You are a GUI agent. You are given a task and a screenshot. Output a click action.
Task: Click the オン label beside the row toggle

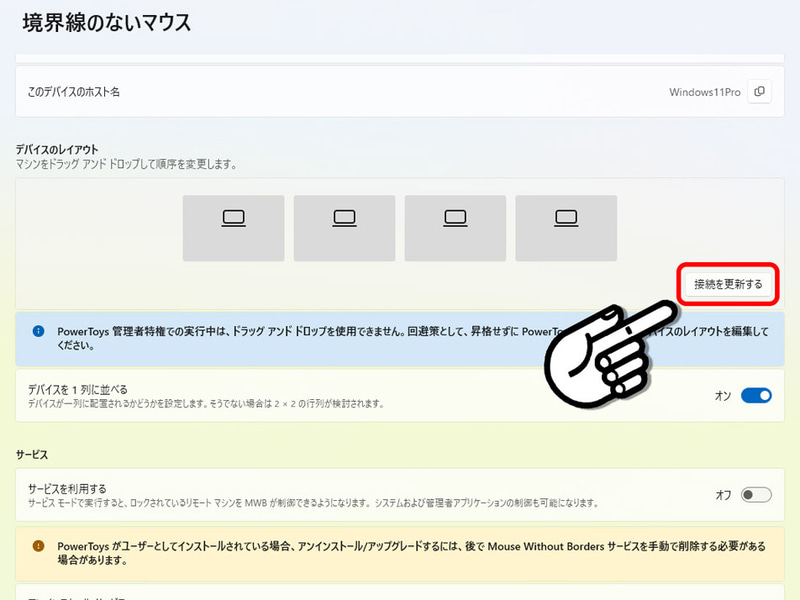point(722,395)
